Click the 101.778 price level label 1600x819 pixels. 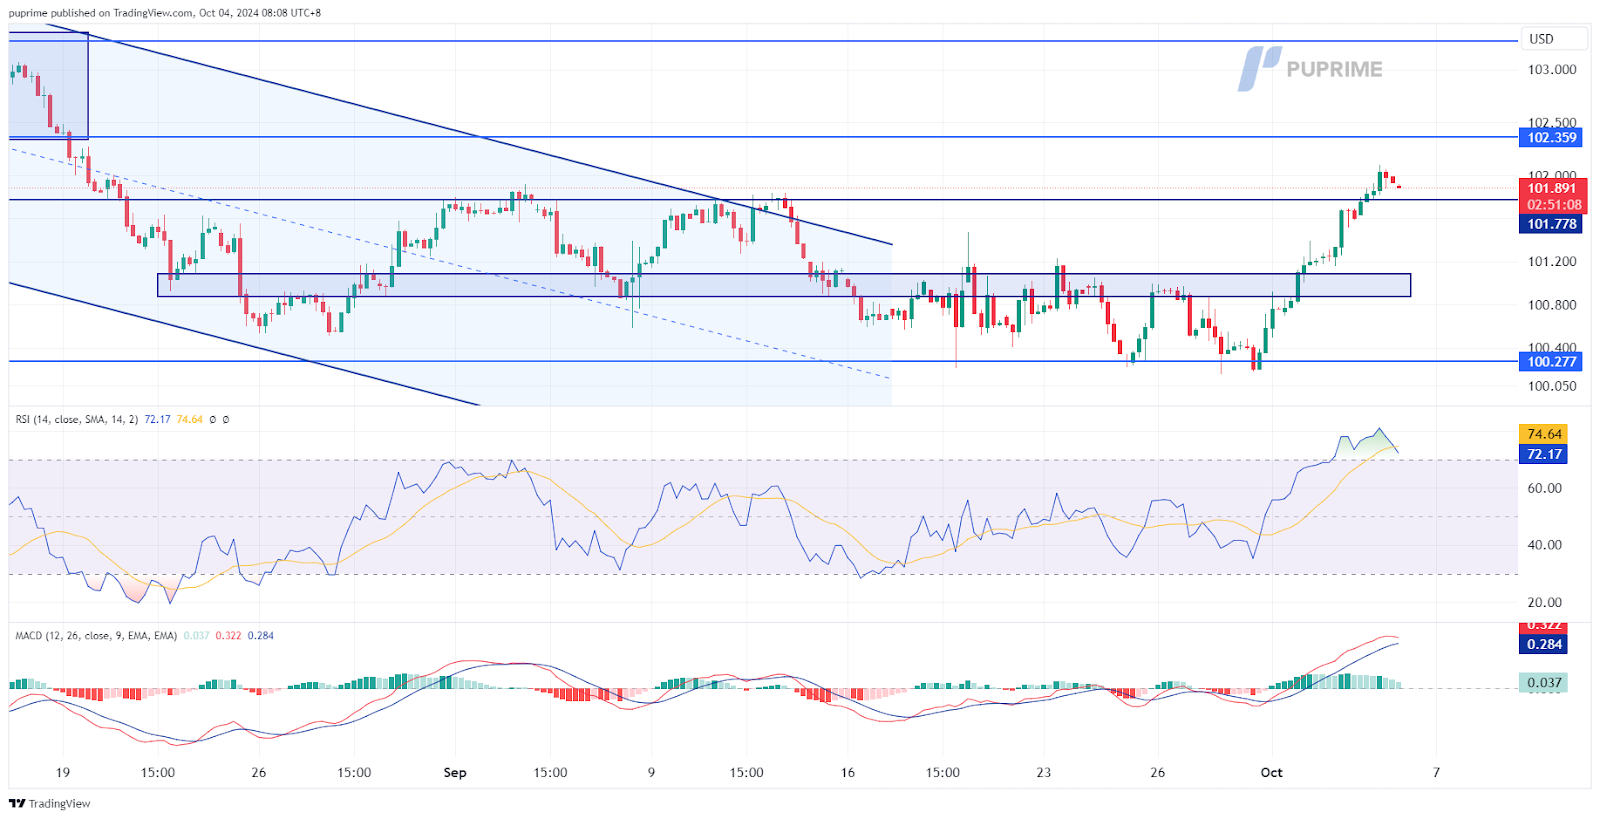(1552, 224)
